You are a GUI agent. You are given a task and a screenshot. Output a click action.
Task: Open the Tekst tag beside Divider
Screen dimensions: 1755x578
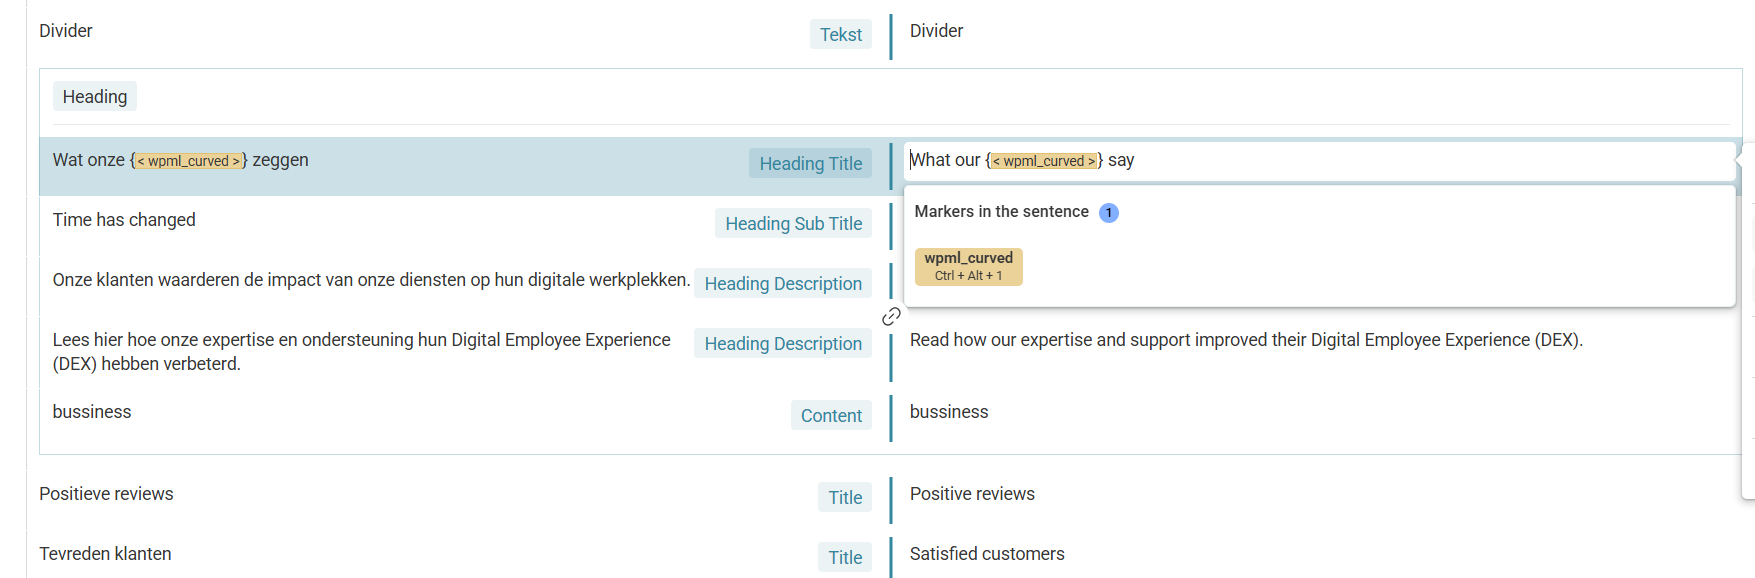tap(840, 35)
